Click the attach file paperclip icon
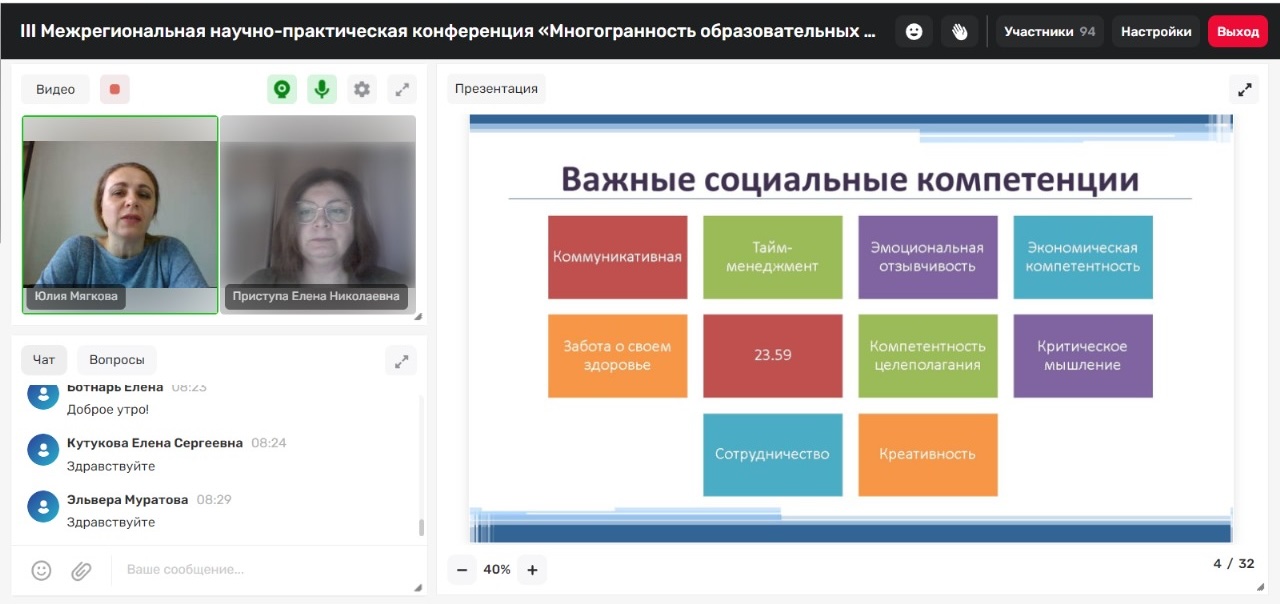Screen dimensions: 1280x604 81,570
